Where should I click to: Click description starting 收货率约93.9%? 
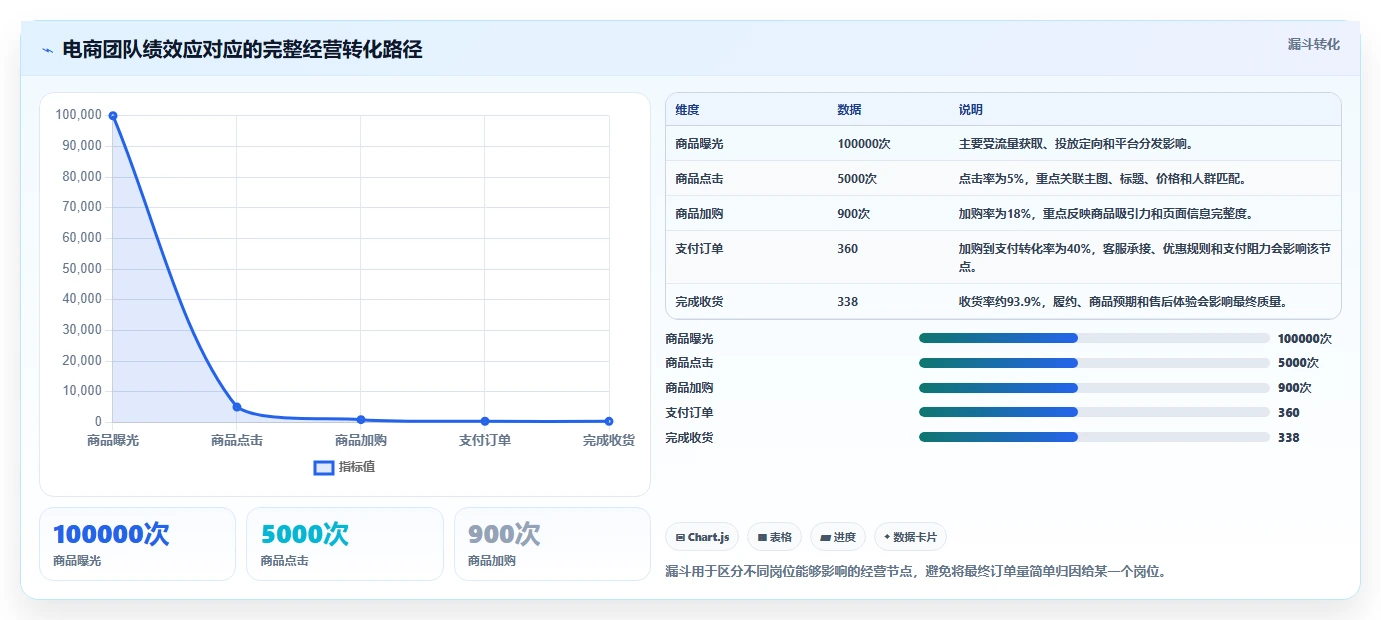pyautogui.click(x=1123, y=302)
